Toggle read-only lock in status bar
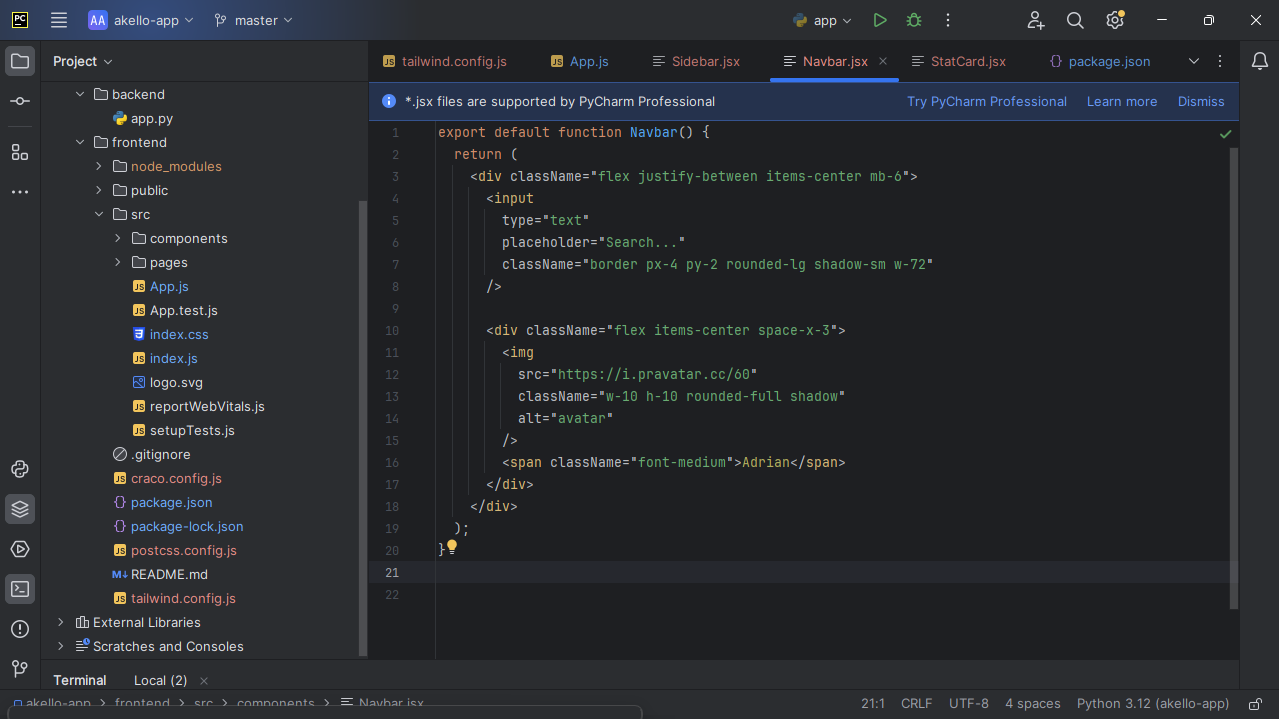 [x=1255, y=704]
